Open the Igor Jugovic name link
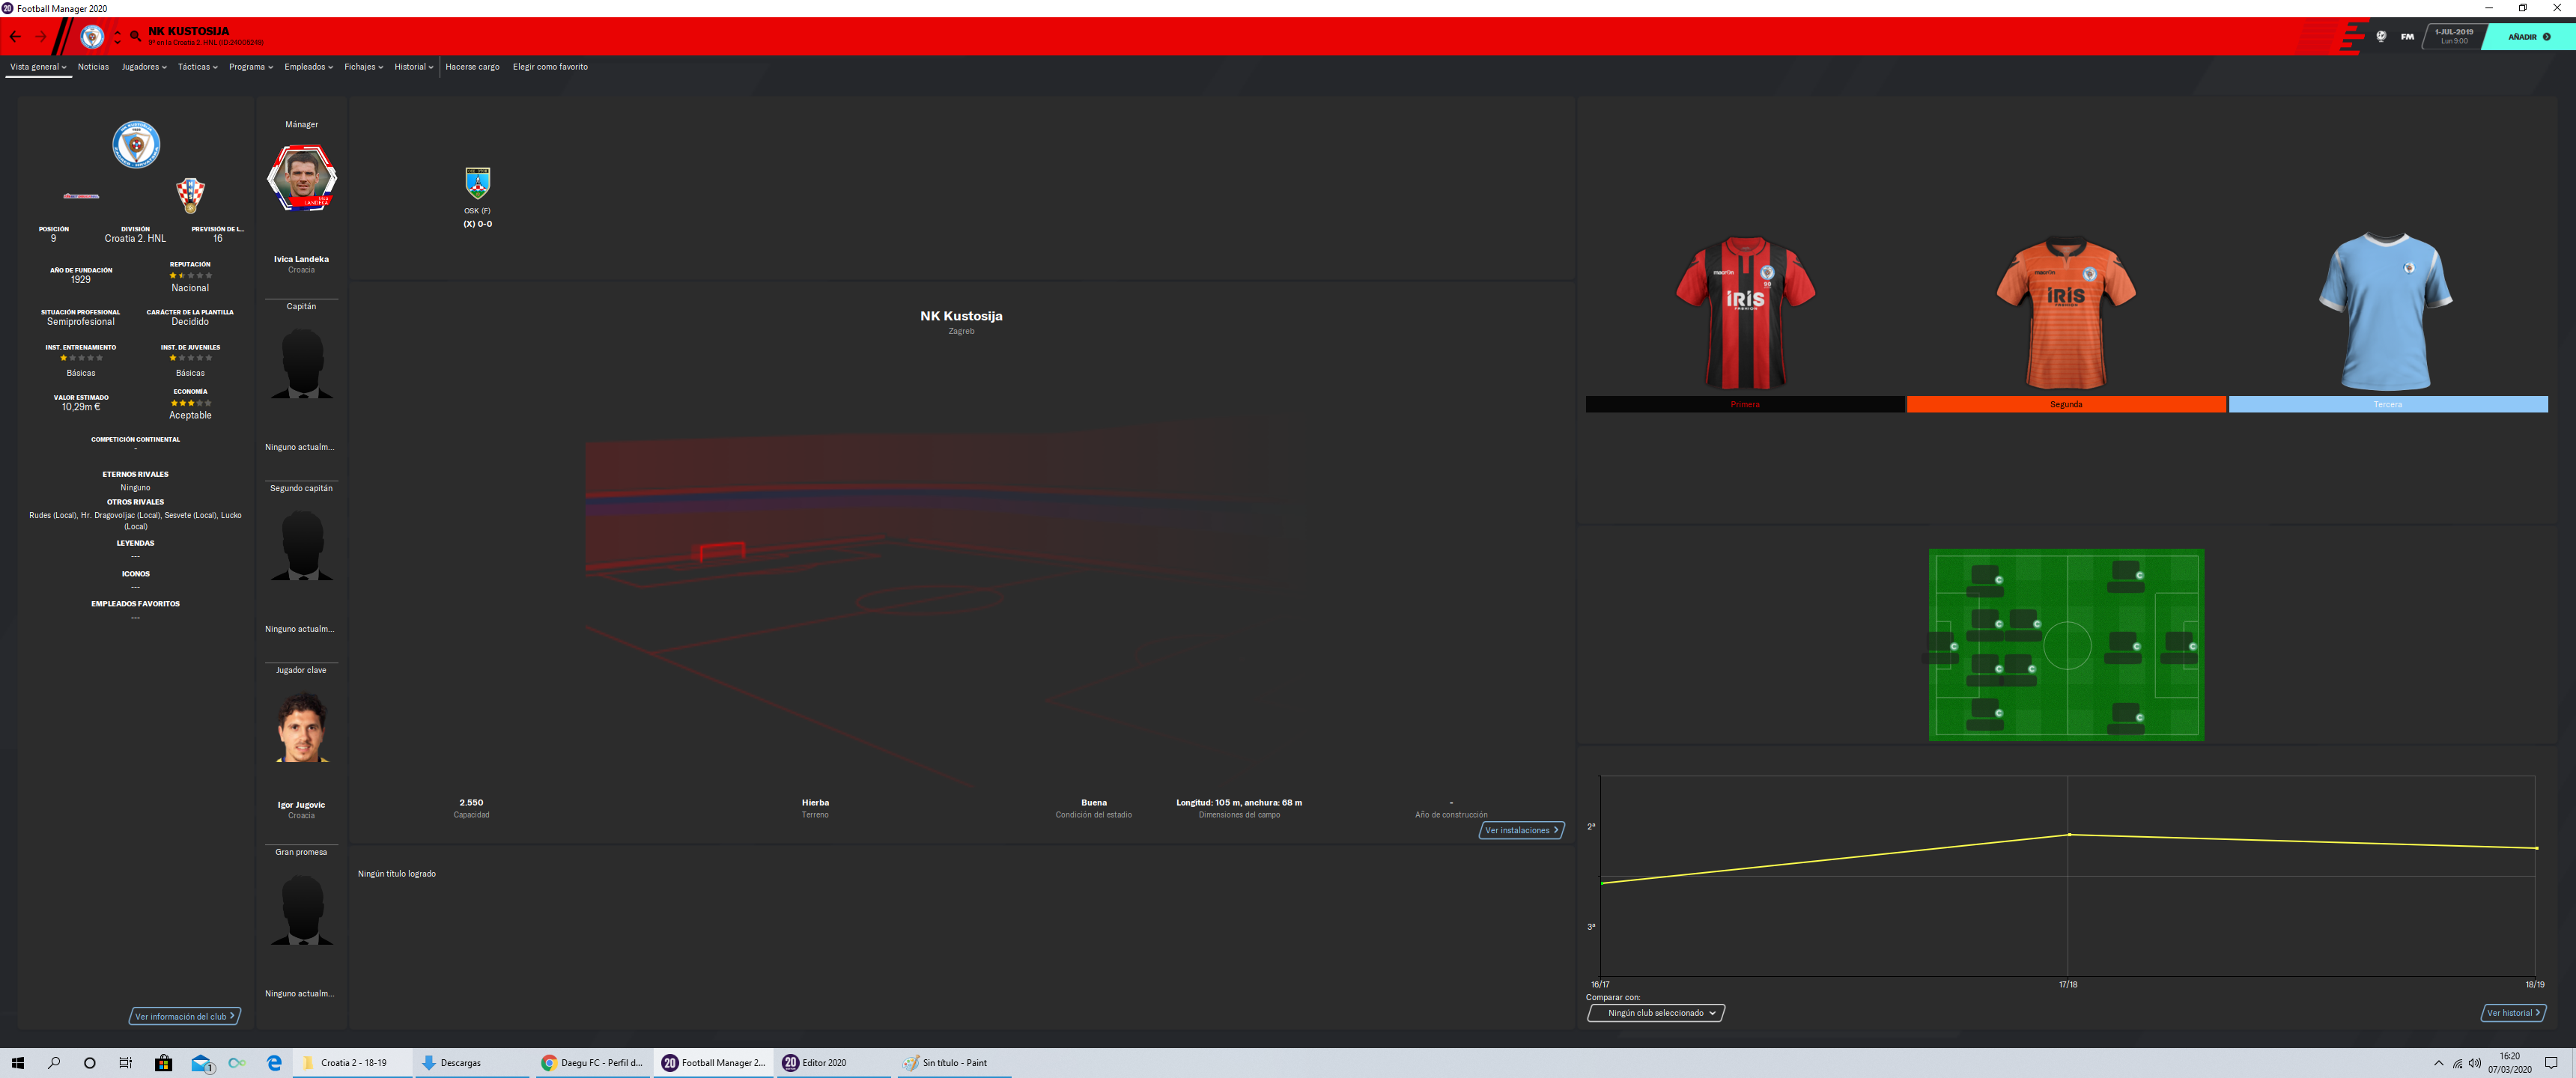 (x=301, y=805)
